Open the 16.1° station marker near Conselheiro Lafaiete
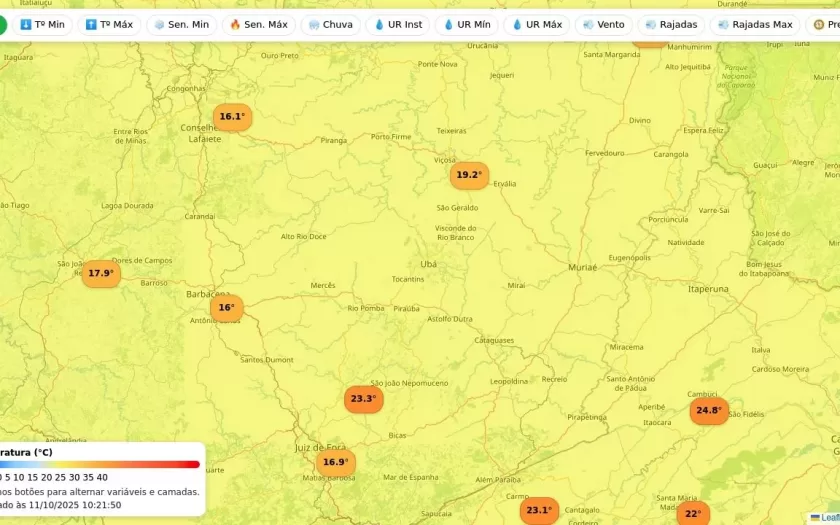 click(232, 117)
